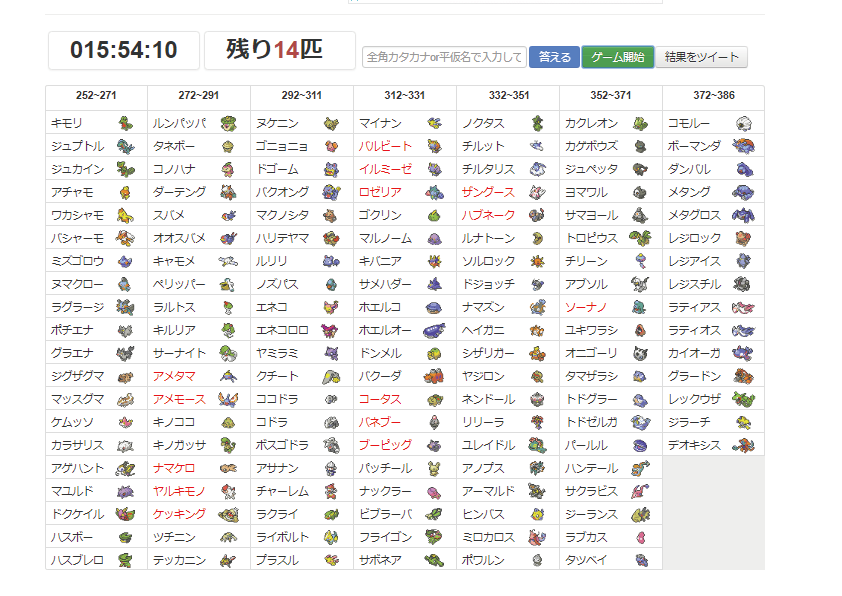Click the name ラティオス
842x596 pixels.
(x=694, y=330)
